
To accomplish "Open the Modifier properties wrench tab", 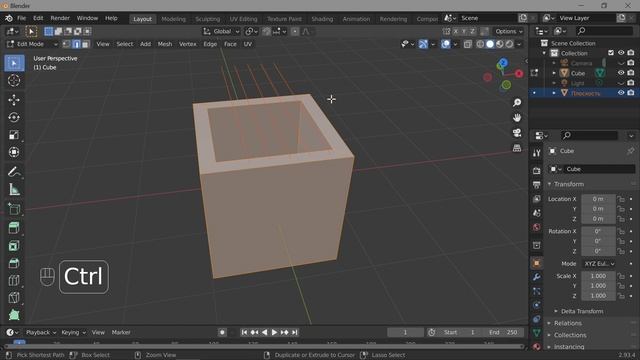I will tap(536, 277).
